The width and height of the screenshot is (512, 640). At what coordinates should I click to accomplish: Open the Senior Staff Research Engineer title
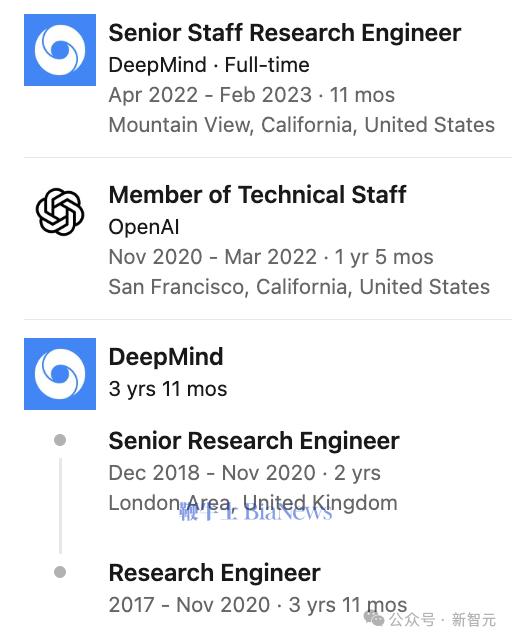click(x=285, y=33)
